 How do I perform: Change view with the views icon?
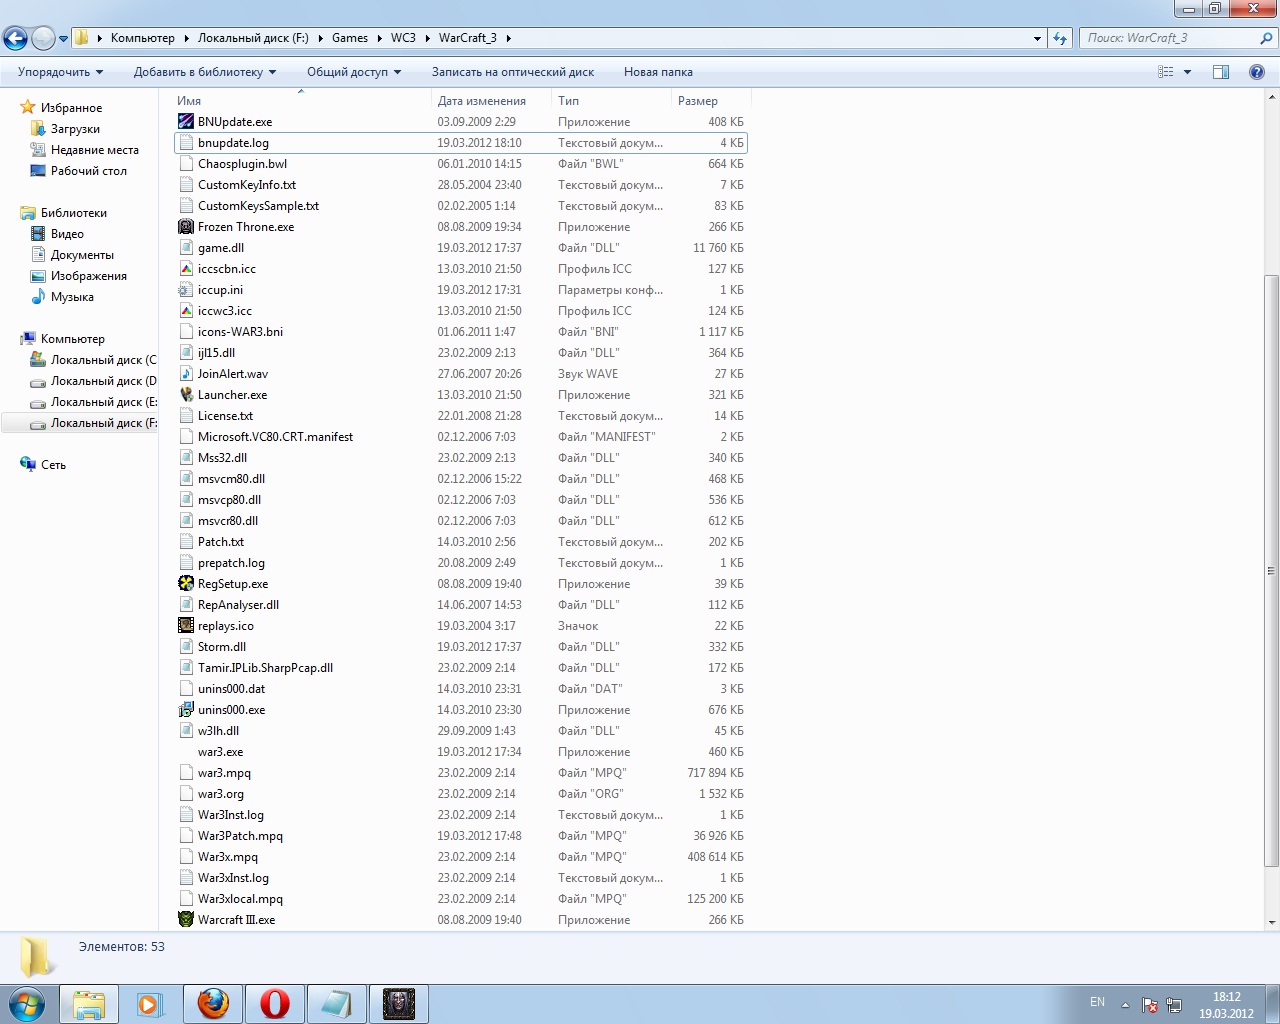(1166, 72)
